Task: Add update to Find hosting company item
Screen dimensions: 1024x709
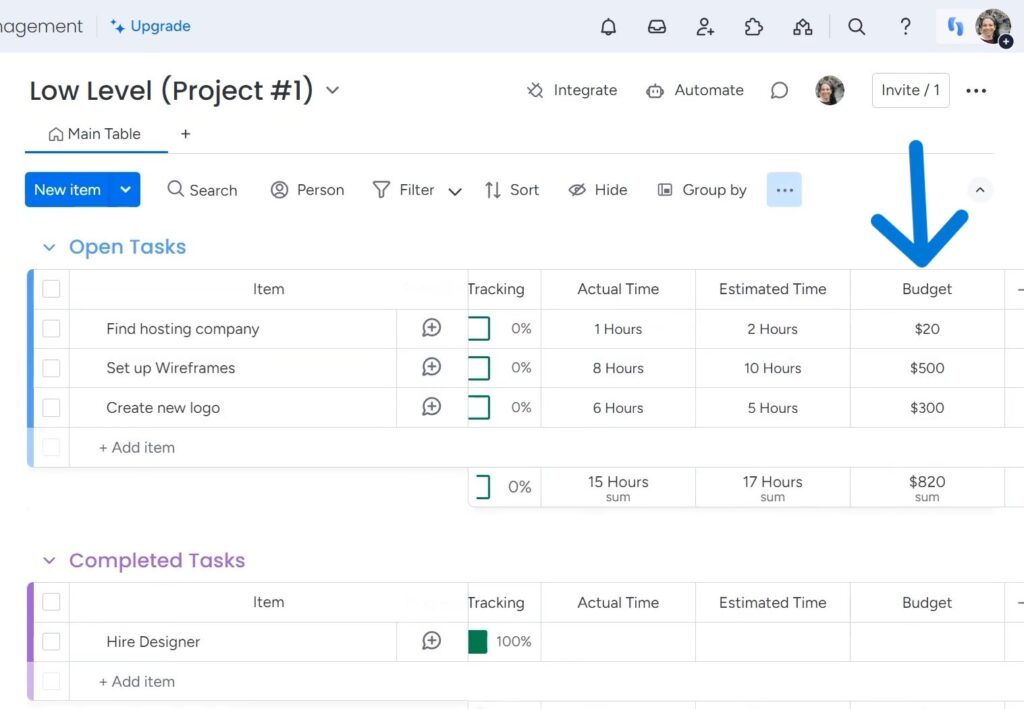Action: coord(431,328)
